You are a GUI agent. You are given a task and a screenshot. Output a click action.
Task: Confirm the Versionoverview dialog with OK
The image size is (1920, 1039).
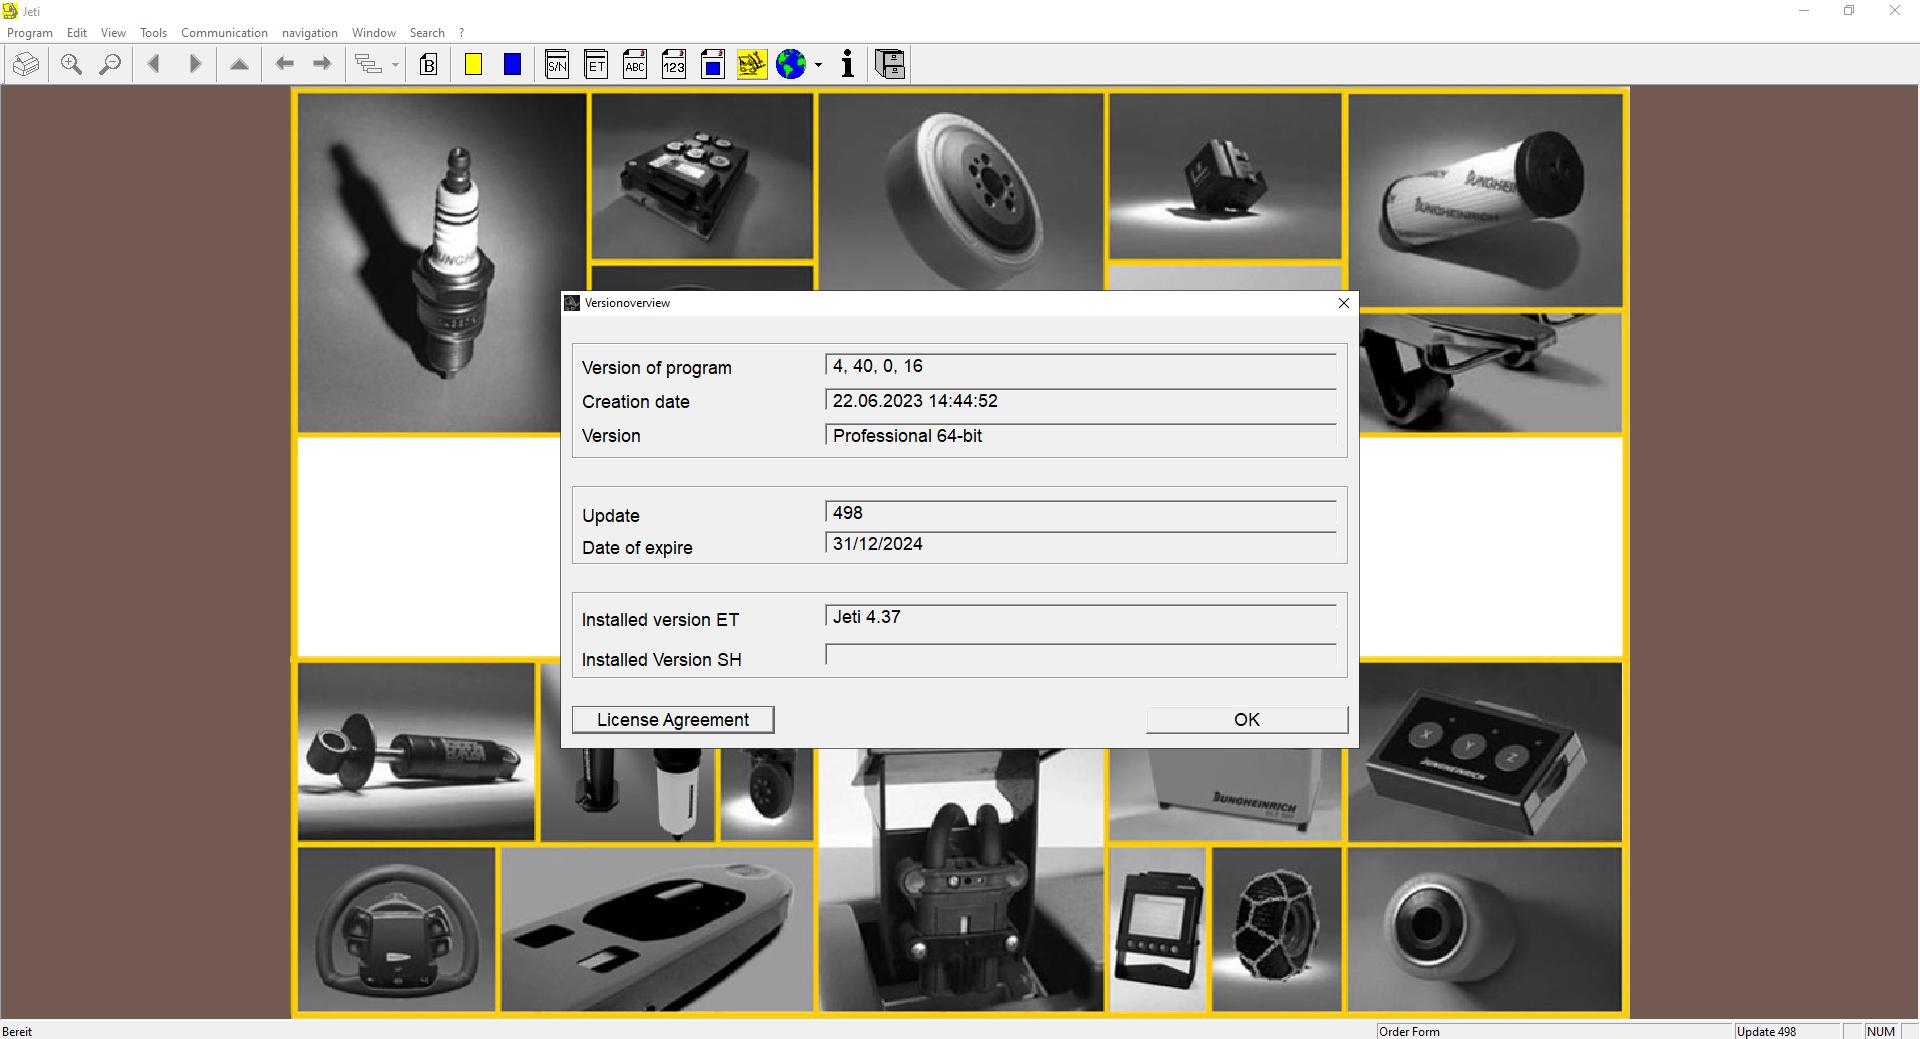(x=1247, y=720)
